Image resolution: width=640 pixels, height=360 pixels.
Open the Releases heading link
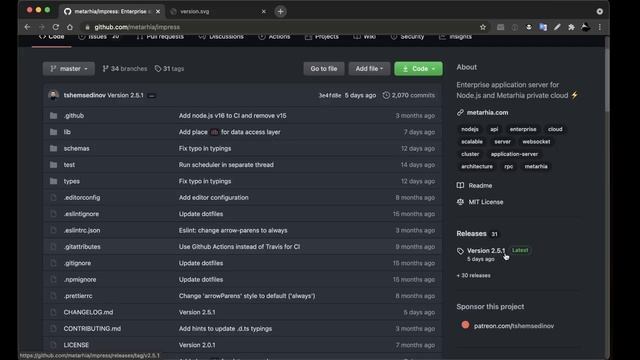(471, 233)
